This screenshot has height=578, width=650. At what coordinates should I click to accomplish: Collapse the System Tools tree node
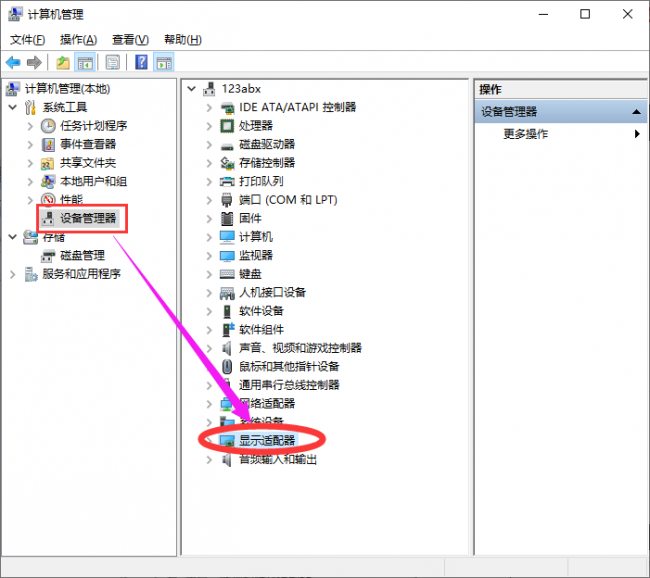point(12,107)
